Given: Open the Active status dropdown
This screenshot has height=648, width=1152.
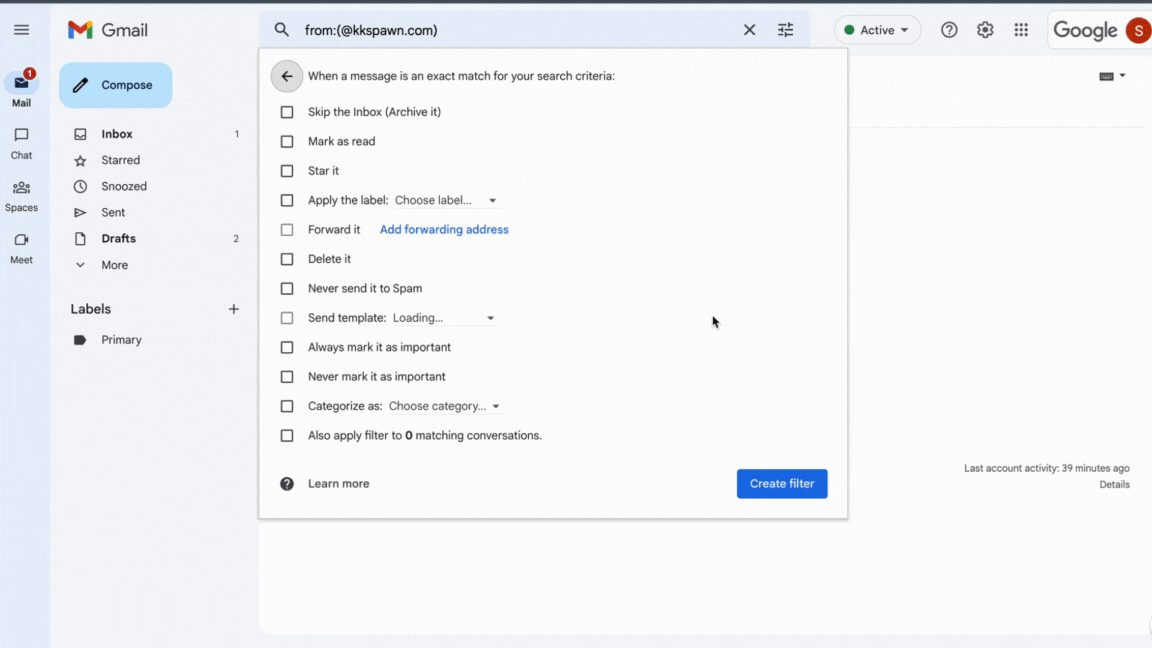Looking at the screenshot, I should click(x=876, y=30).
